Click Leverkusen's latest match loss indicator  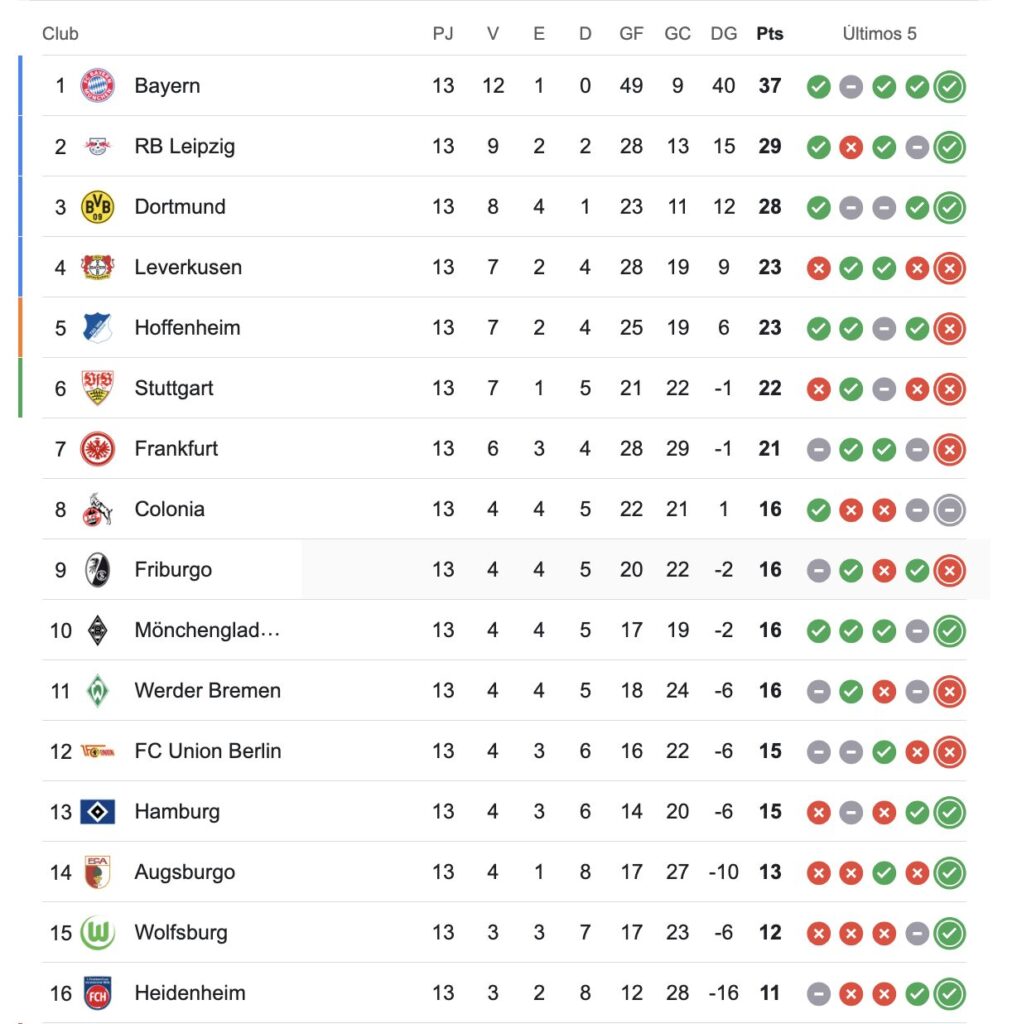coord(949,268)
